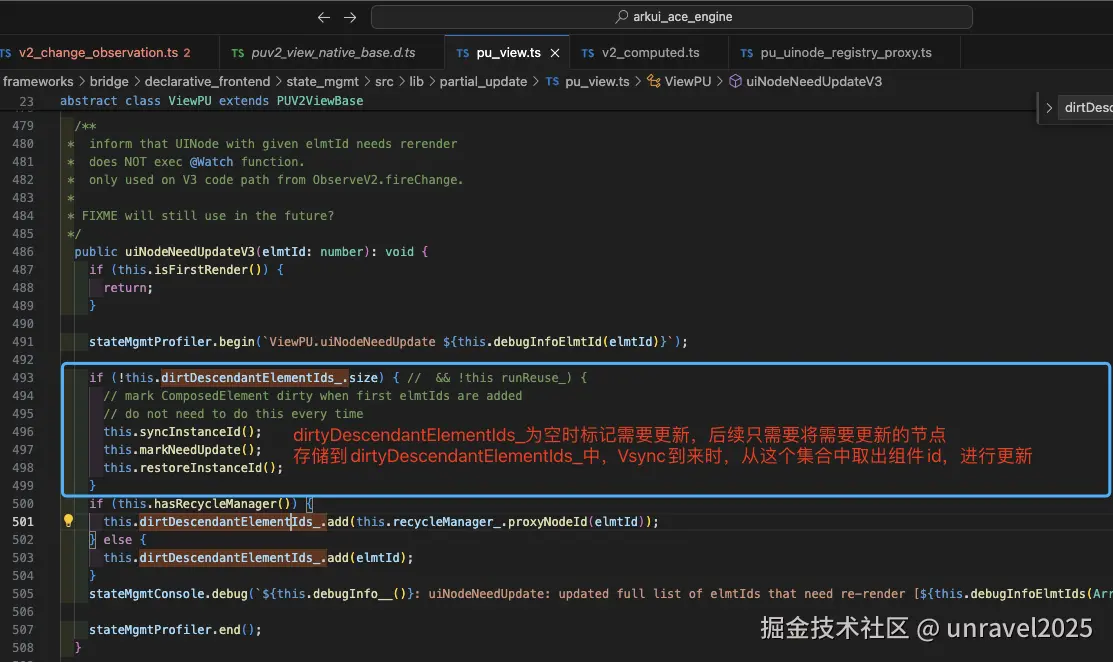Viewport: 1113px width, 662px height.
Task: Click 'dirtDescendantElementIds_' on line 493
Action: (255, 377)
